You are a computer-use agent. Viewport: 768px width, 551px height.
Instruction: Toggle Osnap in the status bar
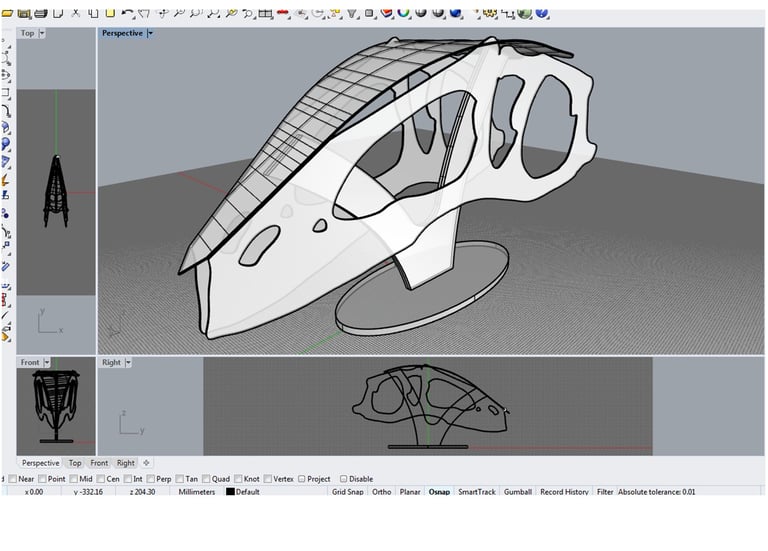(439, 491)
